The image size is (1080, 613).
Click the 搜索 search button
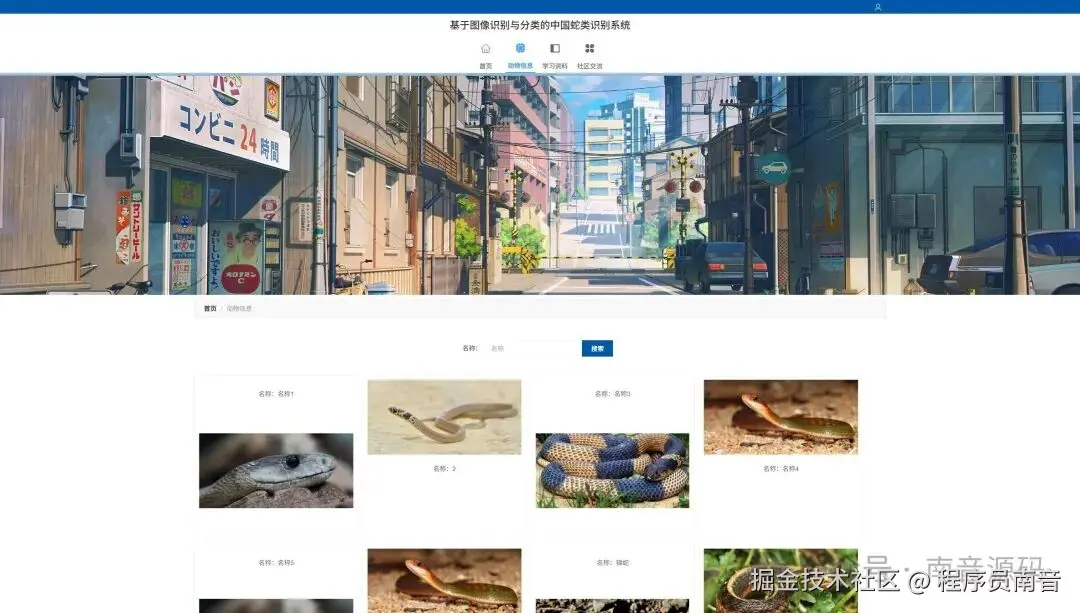pyautogui.click(x=596, y=348)
